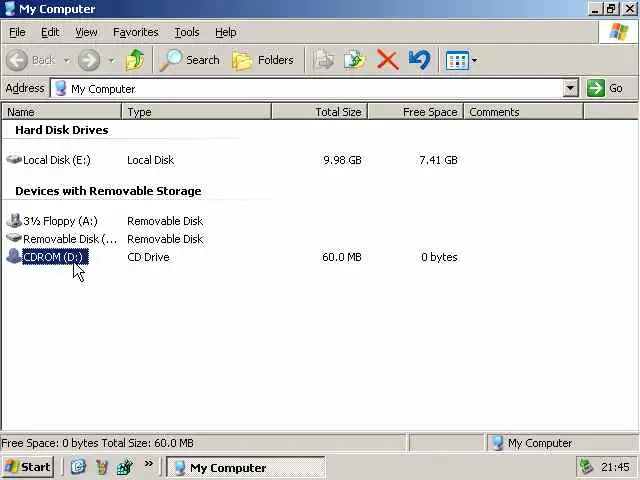The image size is (640, 480).
Task: Open the Edit menu
Action: click(50, 32)
